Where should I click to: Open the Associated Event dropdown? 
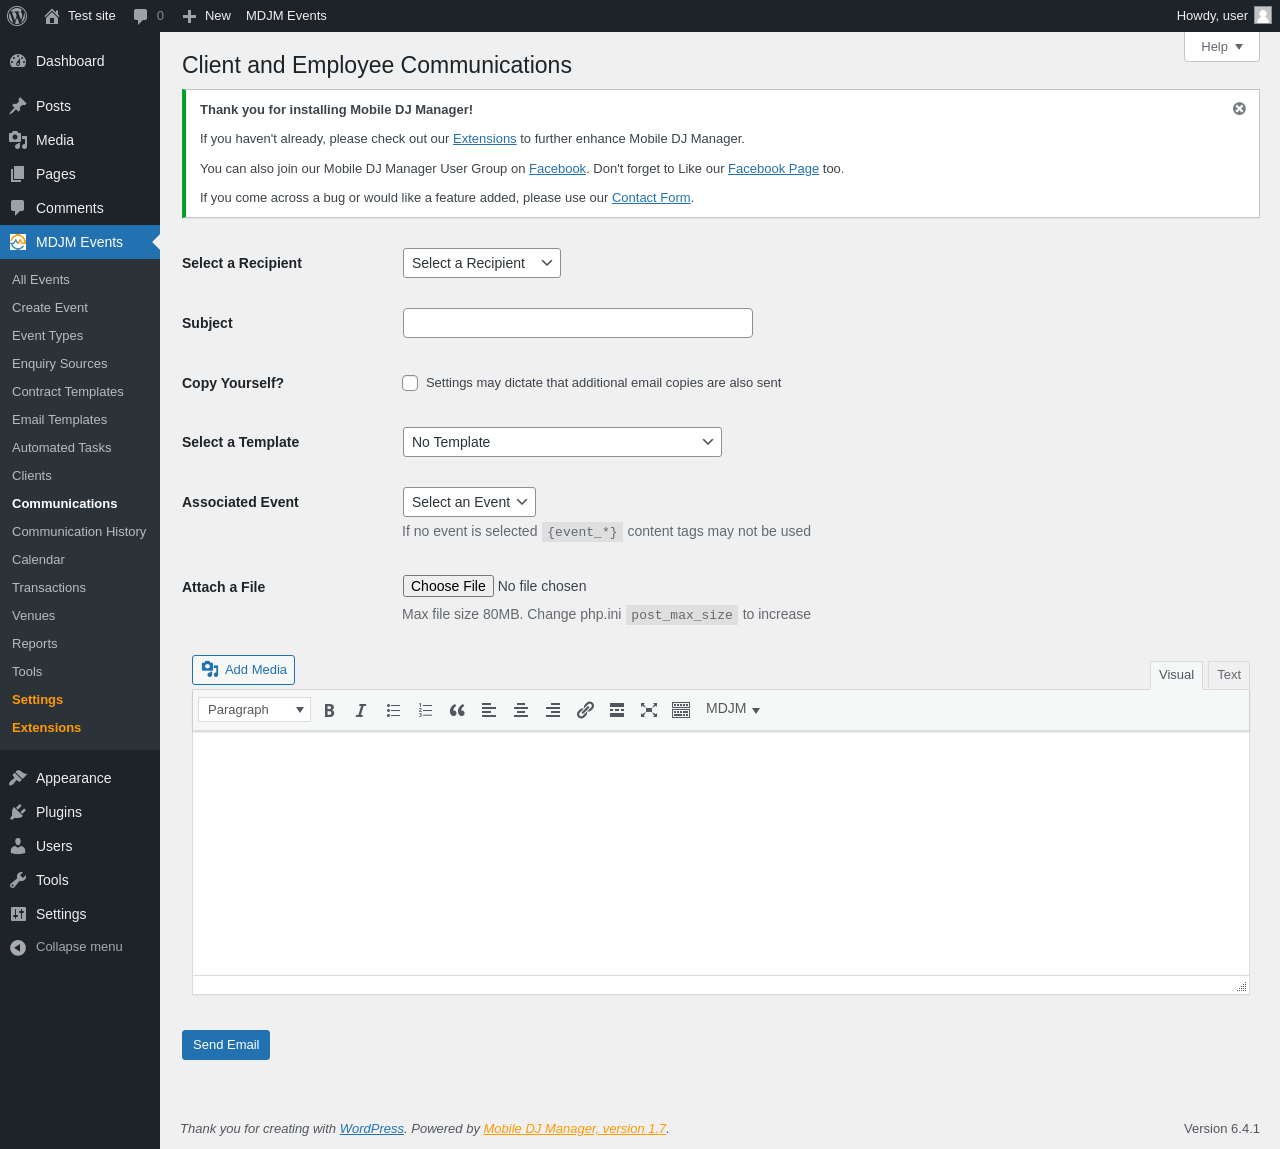pyautogui.click(x=468, y=502)
